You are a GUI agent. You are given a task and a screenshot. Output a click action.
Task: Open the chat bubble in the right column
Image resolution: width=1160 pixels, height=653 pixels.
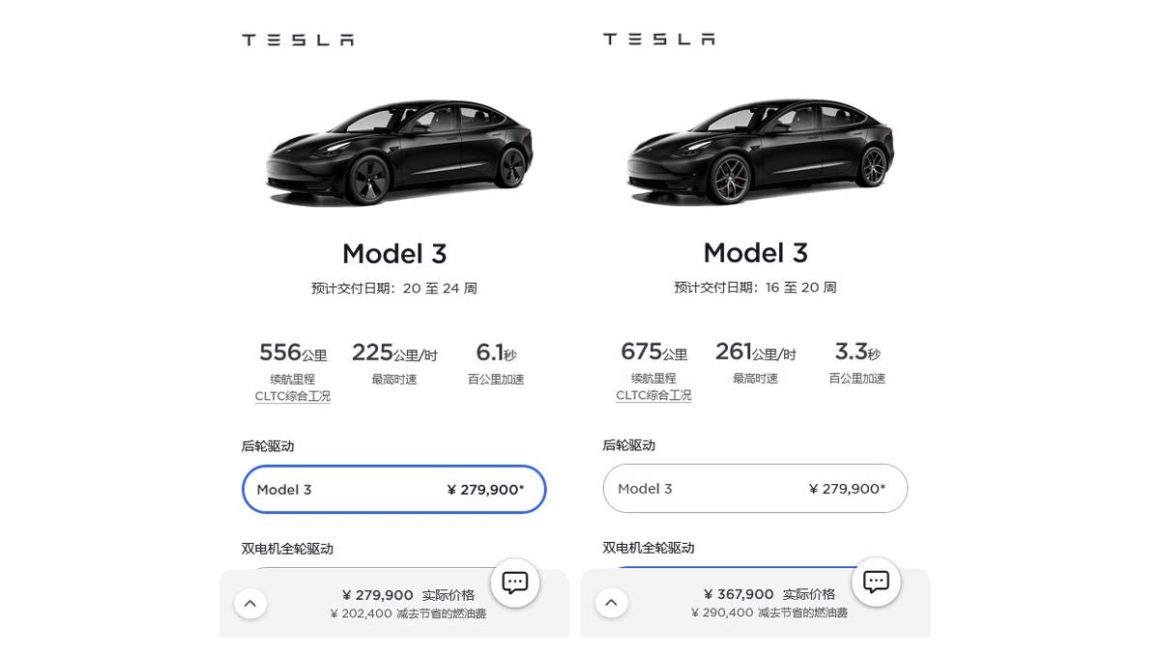coord(875,582)
